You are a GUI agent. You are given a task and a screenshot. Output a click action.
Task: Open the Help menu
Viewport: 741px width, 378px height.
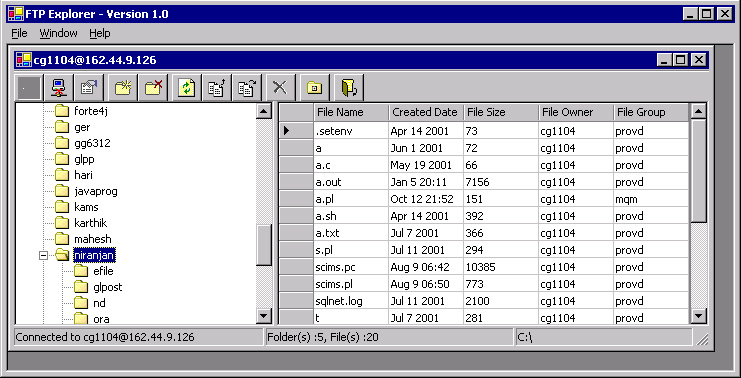100,34
